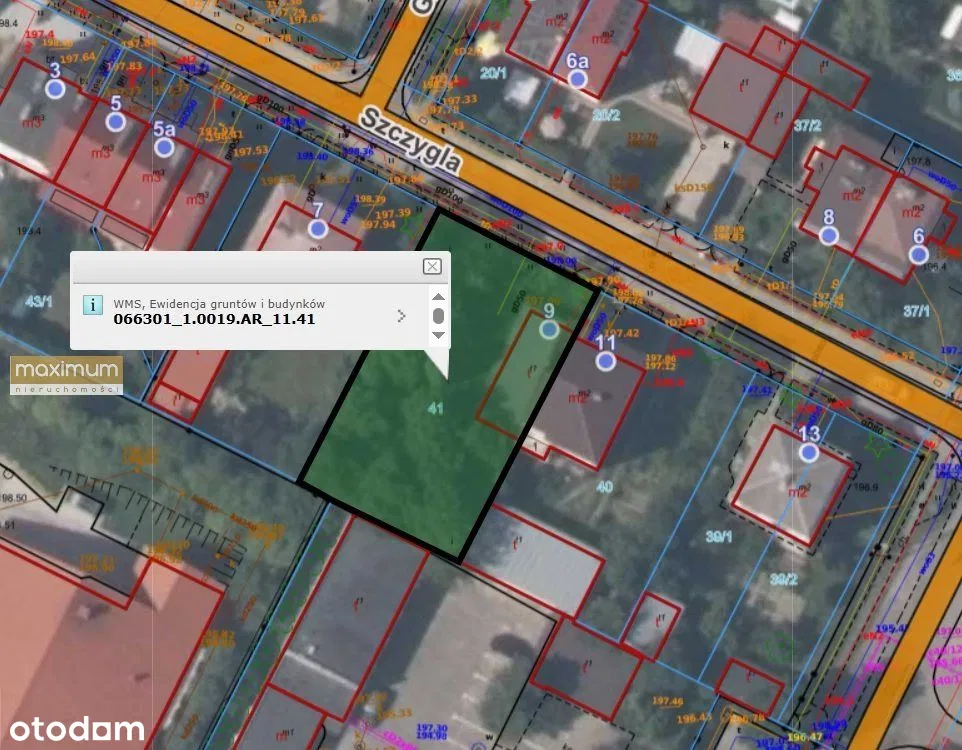Image resolution: width=962 pixels, height=750 pixels.
Task: Click parcel ID 066301_1.0019.AR_11.41 text
Action: 214,320
